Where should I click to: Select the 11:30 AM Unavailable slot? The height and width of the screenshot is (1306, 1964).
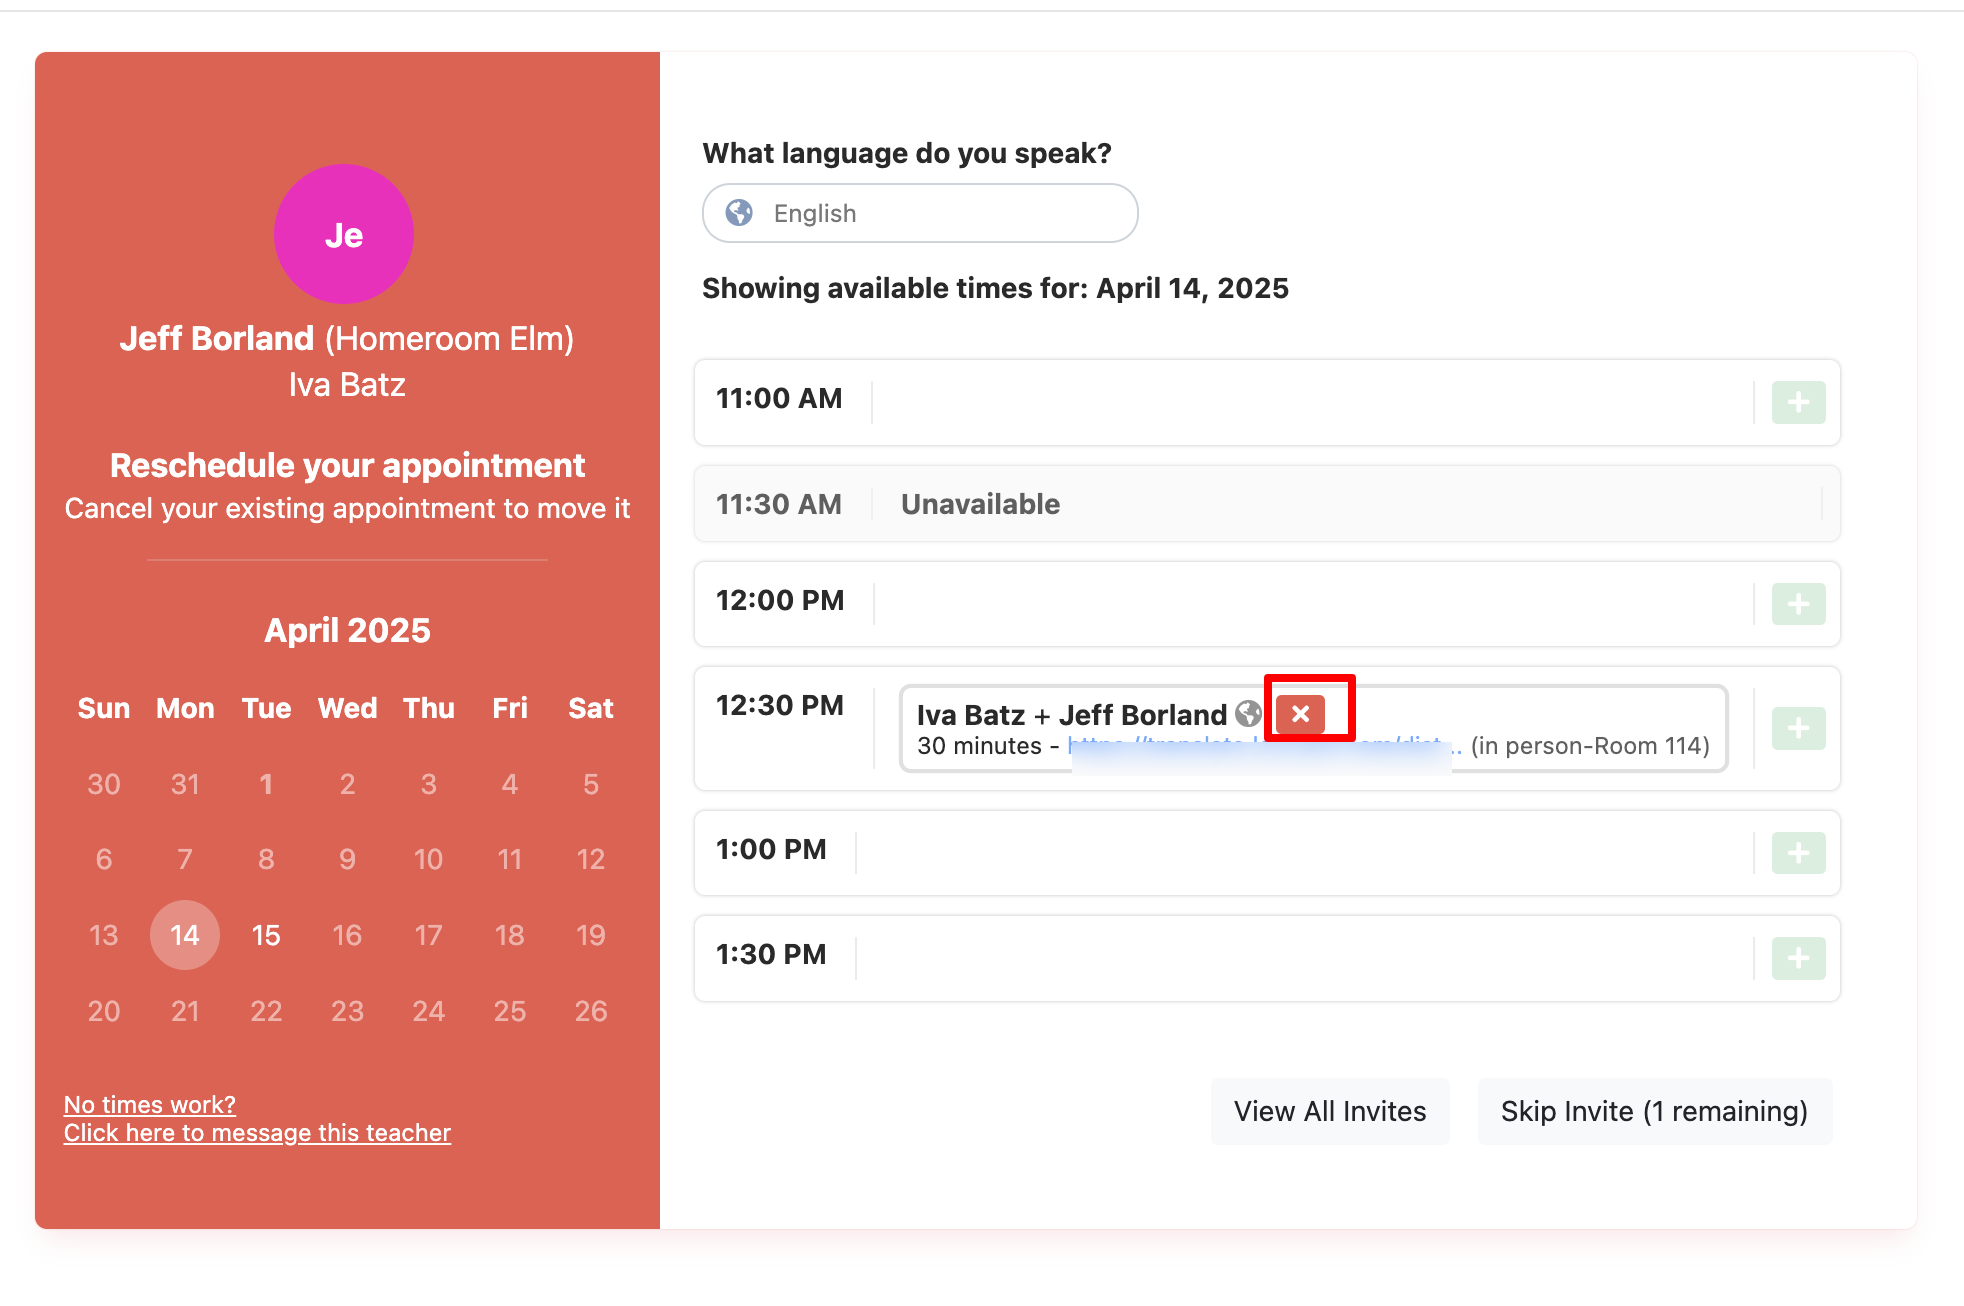[980, 504]
